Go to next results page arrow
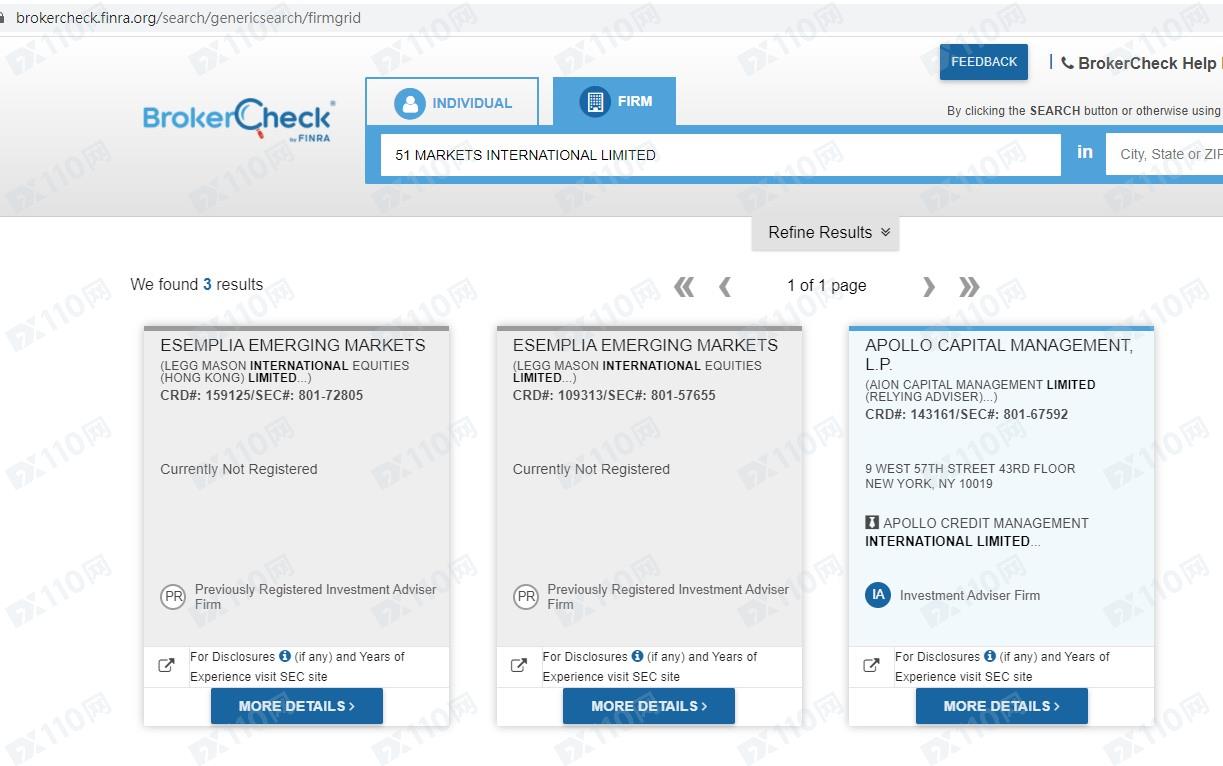The width and height of the screenshot is (1223, 766). click(928, 287)
